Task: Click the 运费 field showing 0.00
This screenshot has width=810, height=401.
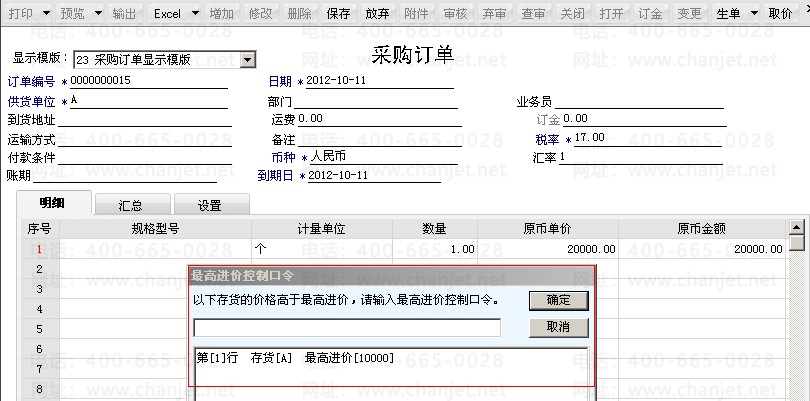Action: tap(380, 119)
